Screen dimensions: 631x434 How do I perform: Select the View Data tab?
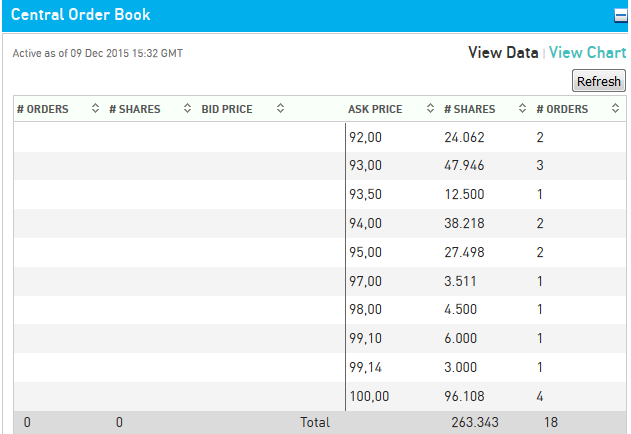503,52
